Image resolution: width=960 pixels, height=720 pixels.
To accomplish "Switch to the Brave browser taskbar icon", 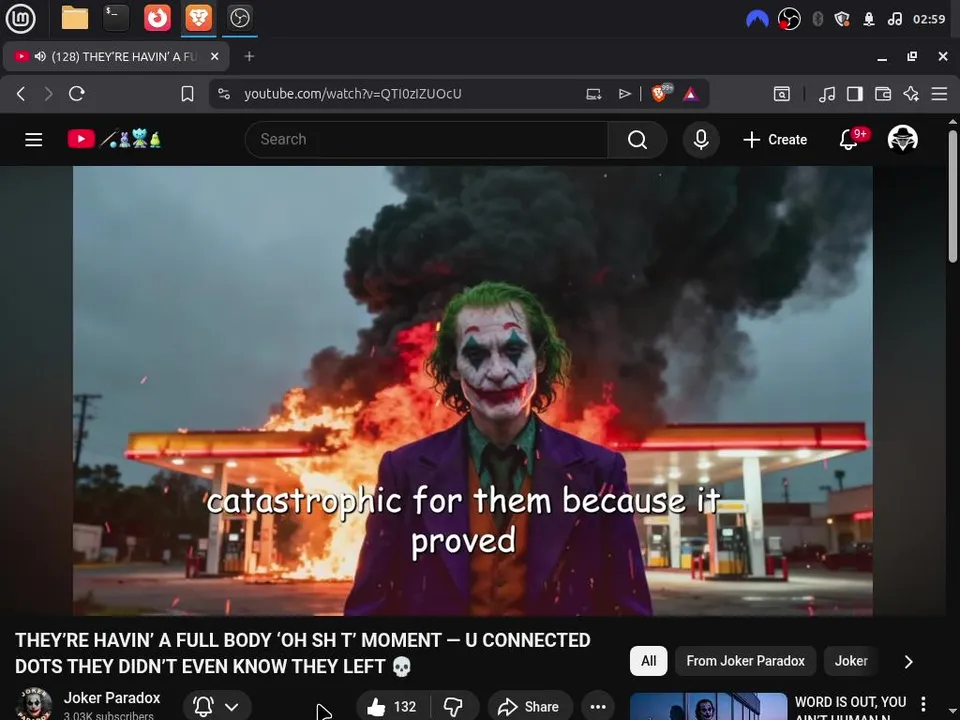I will pos(199,18).
